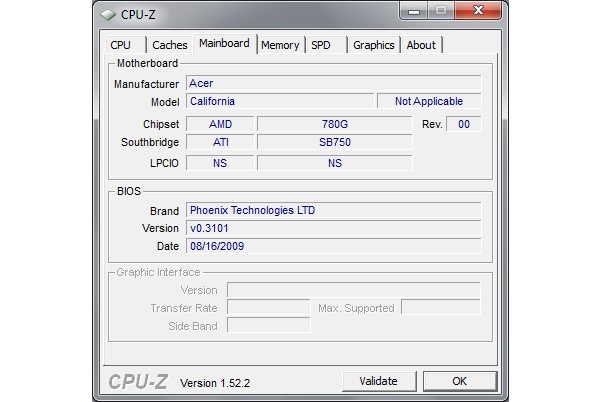Screen dimensions: 600x402
Task: Select the Mainboard tab
Action: 224,43
